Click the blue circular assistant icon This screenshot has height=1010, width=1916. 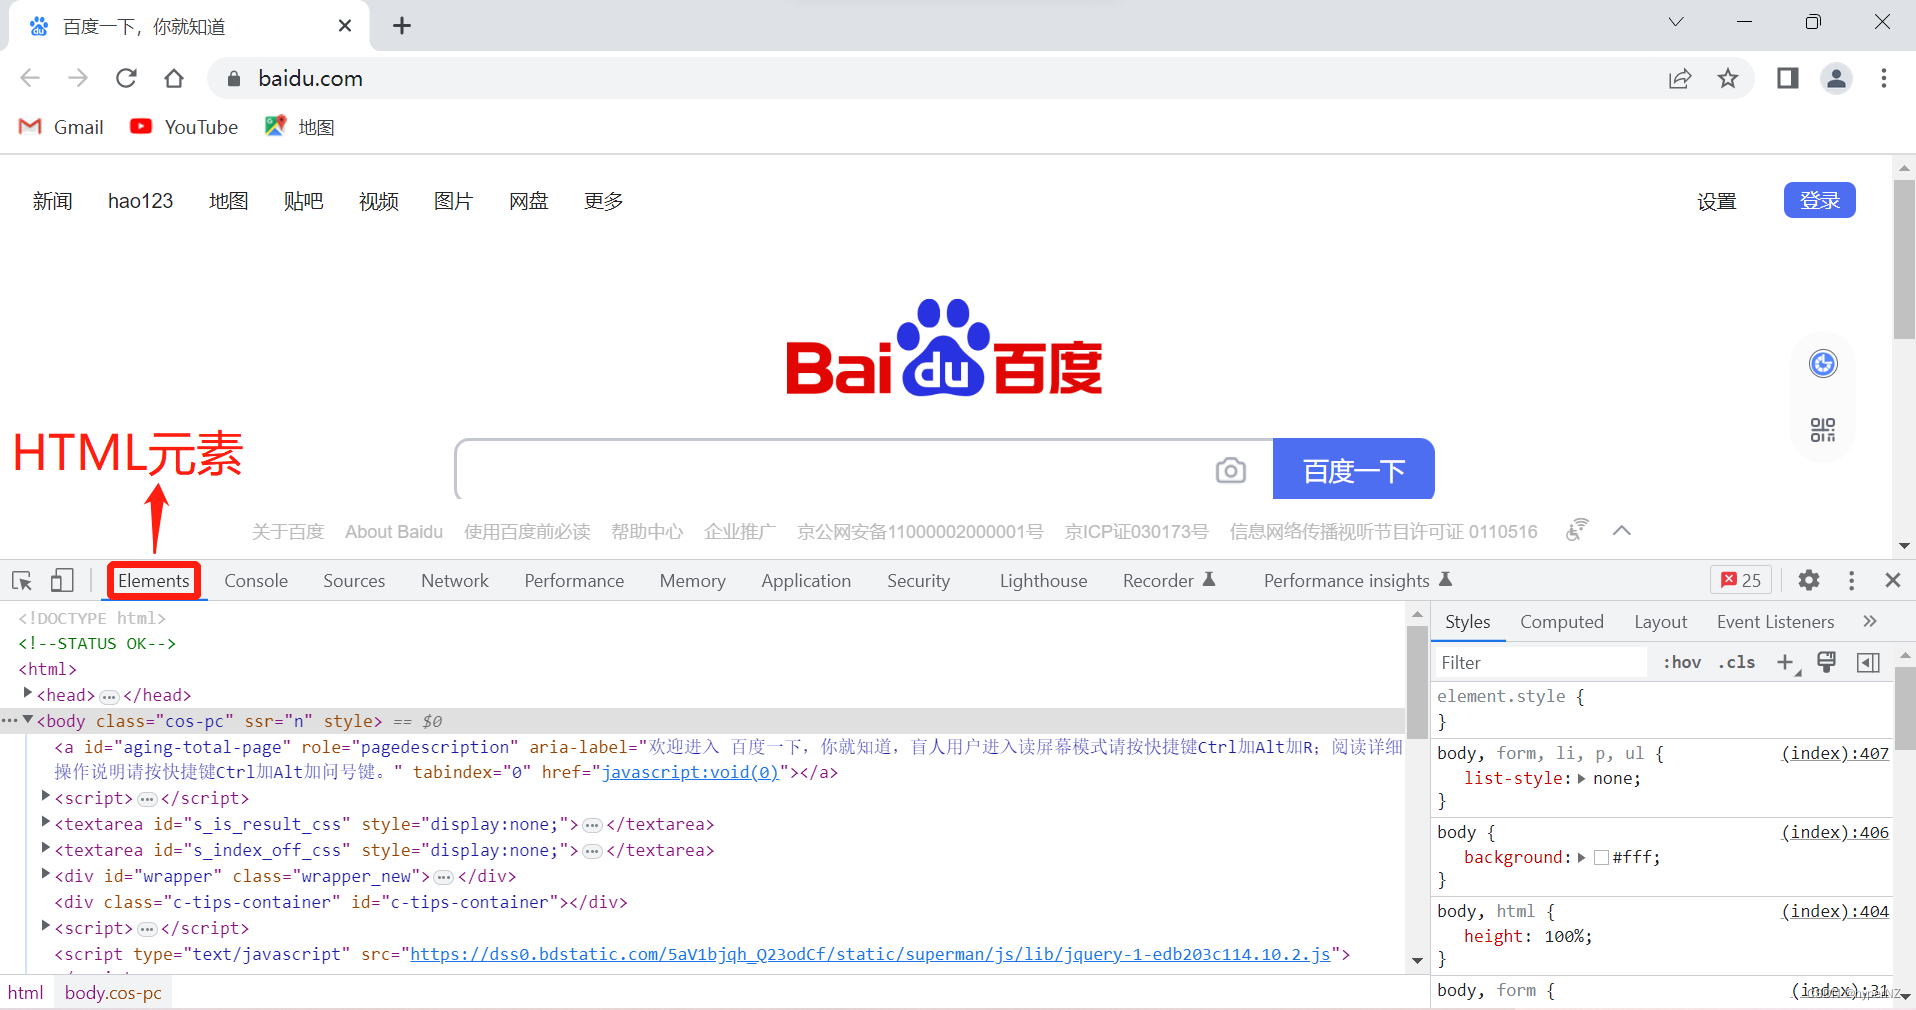tap(1823, 363)
